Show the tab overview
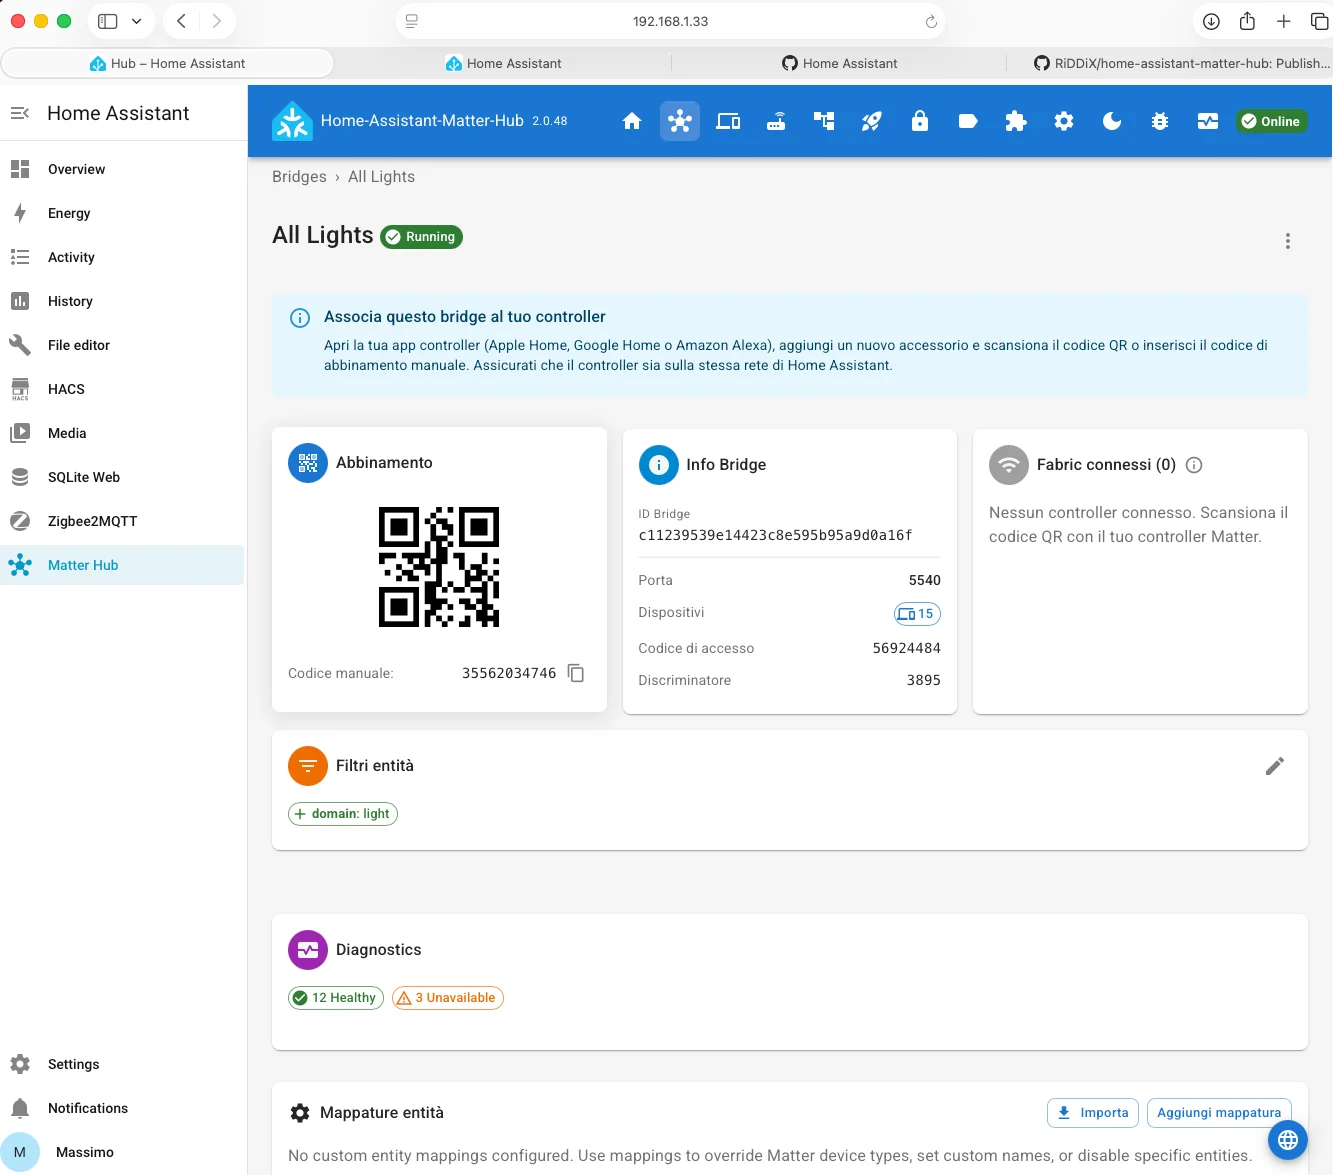 pyautogui.click(x=1319, y=21)
